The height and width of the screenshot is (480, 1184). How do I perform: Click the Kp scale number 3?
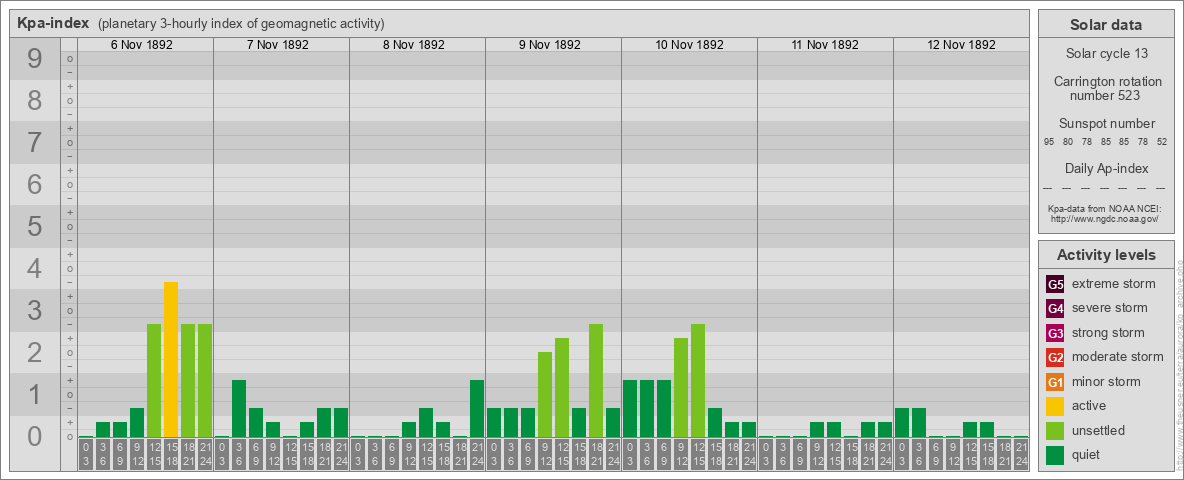click(x=34, y=309)
